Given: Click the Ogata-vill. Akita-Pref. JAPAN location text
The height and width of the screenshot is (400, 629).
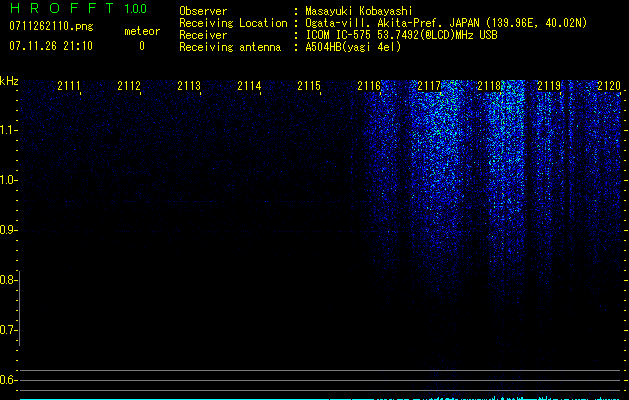Looking at the screenshot, I should (446, 23).
